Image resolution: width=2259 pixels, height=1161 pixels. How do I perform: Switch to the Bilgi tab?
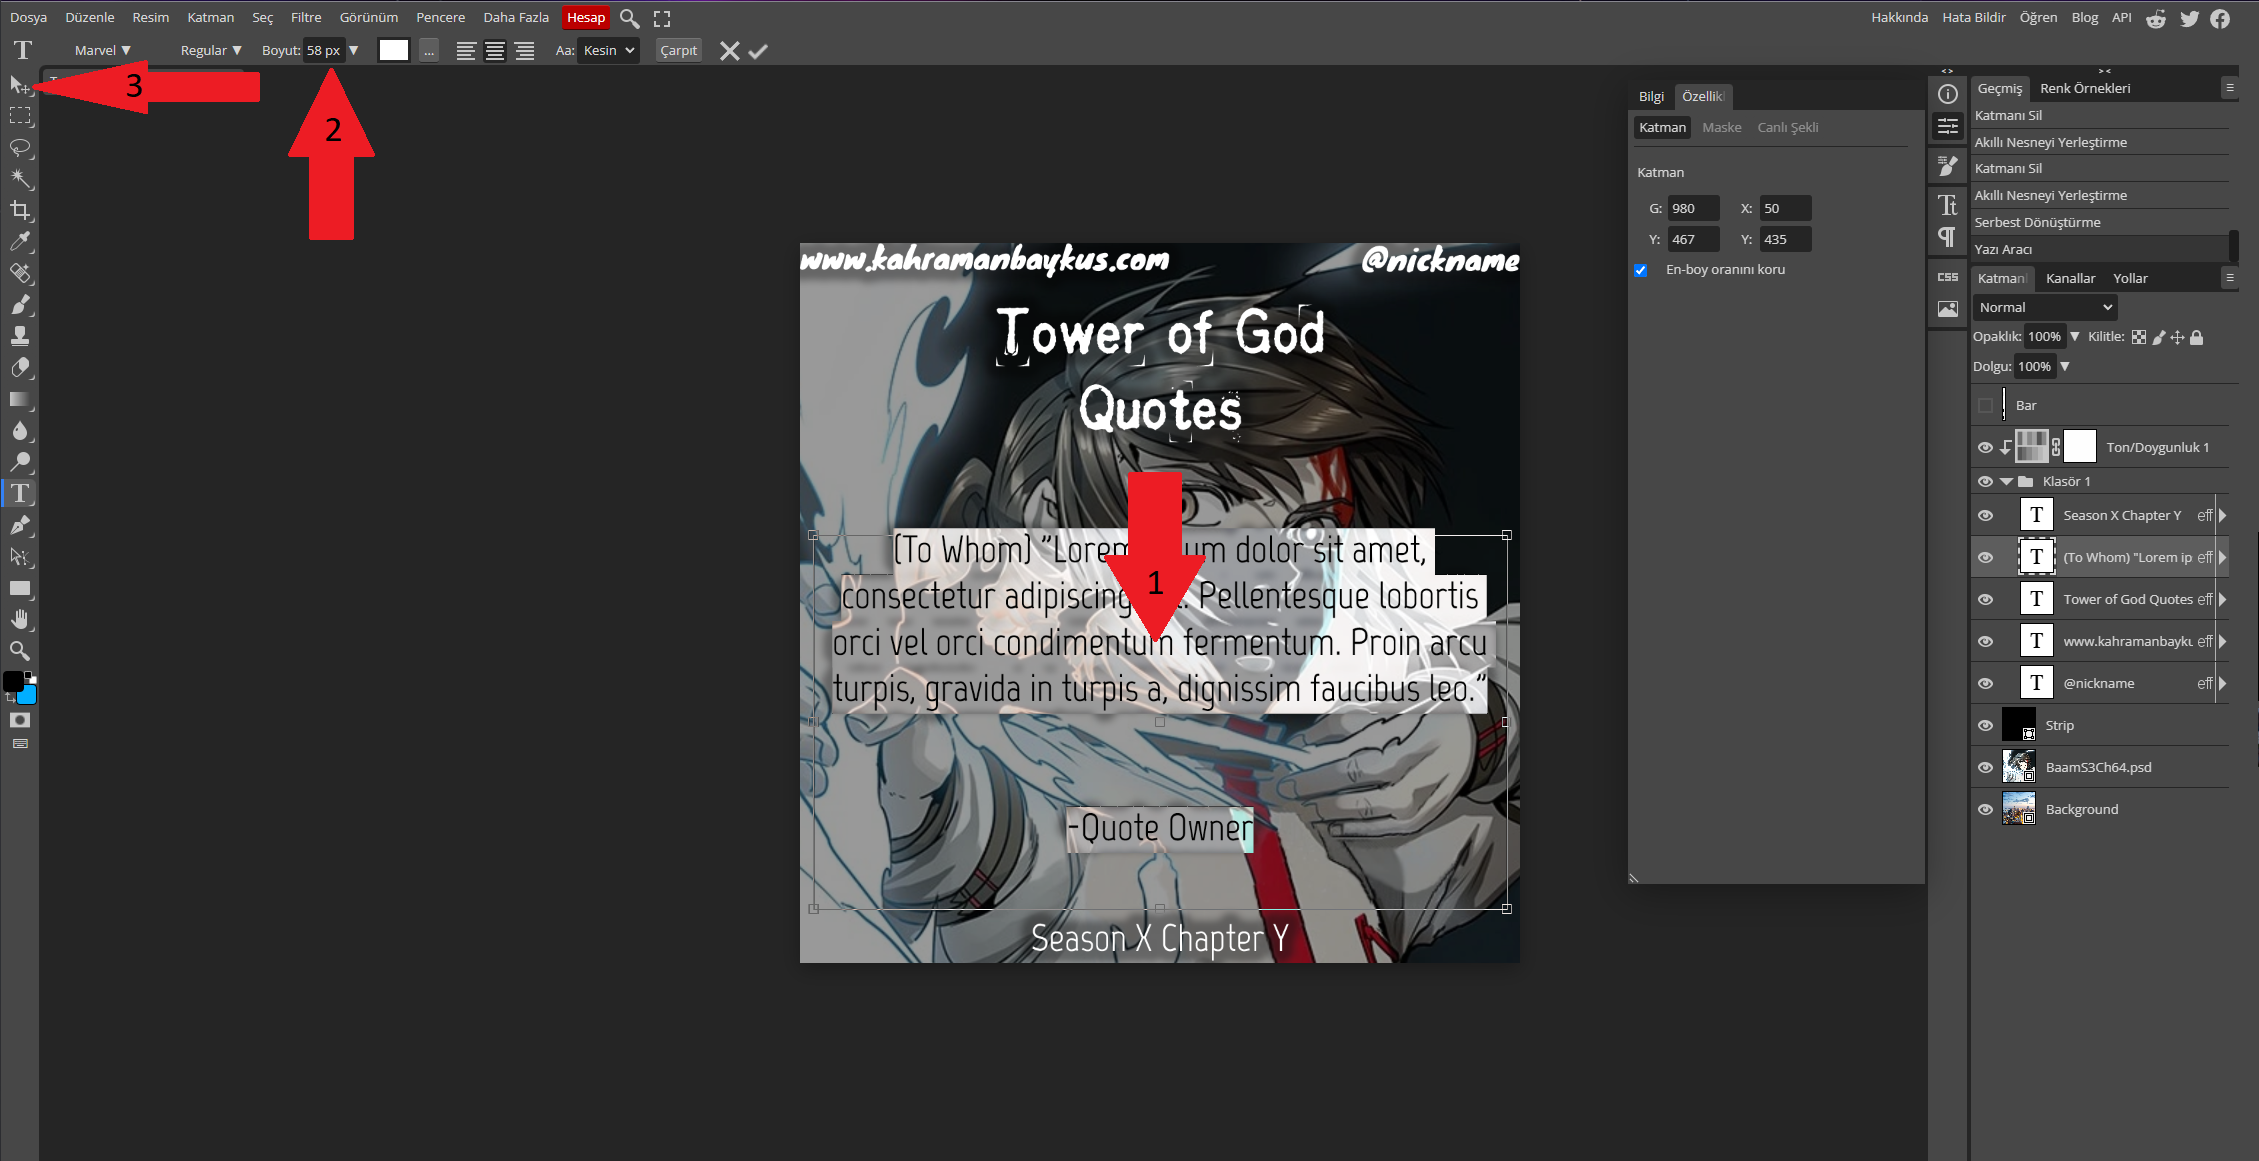pos(1651,96)
